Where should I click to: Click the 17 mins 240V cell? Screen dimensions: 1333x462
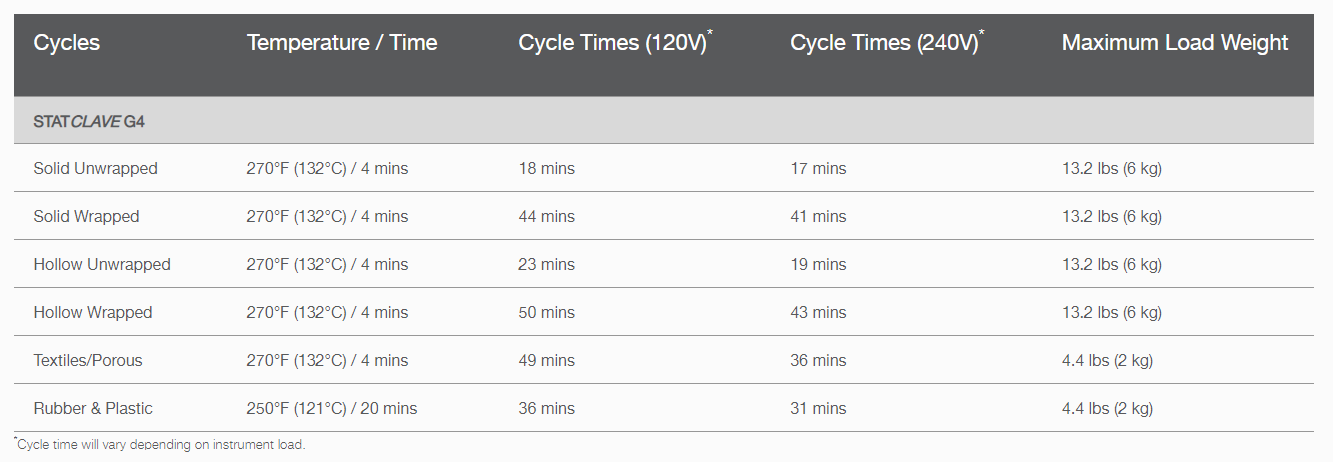coord(818,169)
